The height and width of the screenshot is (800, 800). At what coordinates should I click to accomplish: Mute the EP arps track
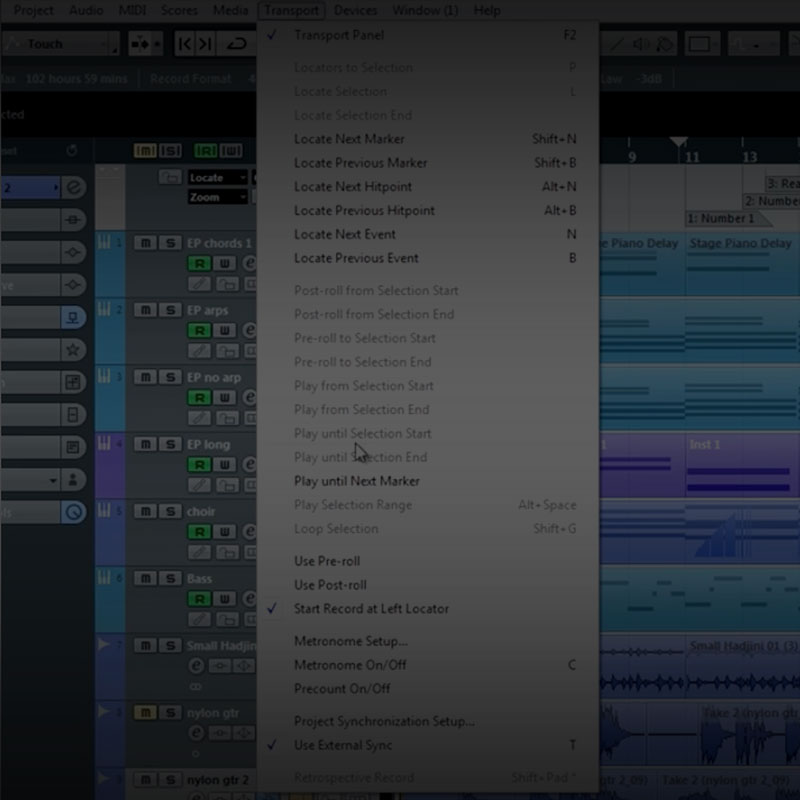coord(145,310)
